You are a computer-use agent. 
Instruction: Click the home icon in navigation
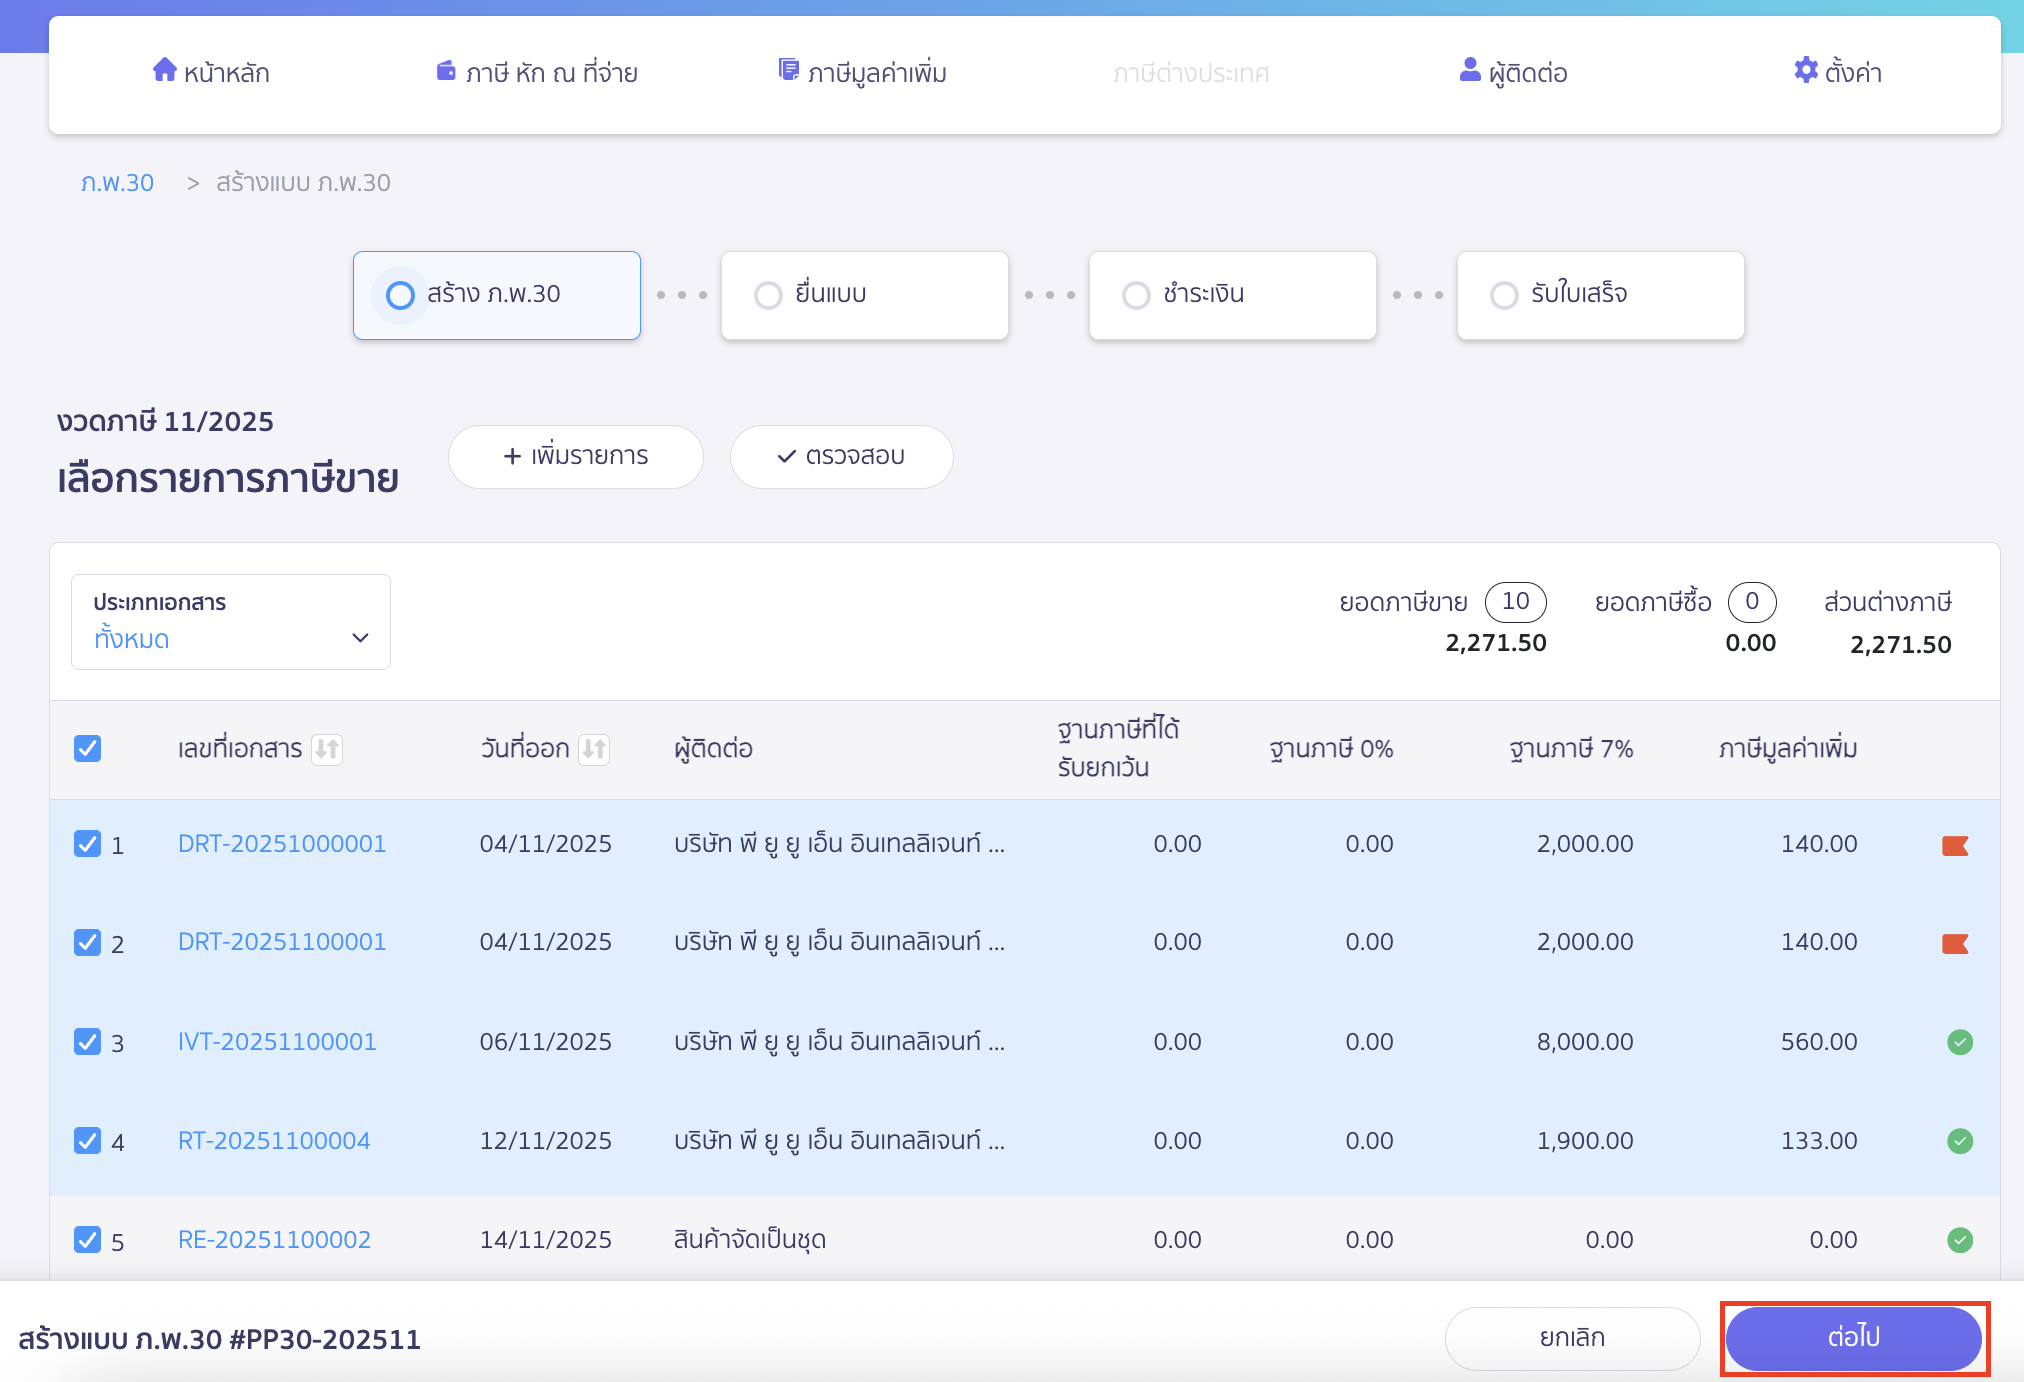pyautogui.click(x=164, y=70)
